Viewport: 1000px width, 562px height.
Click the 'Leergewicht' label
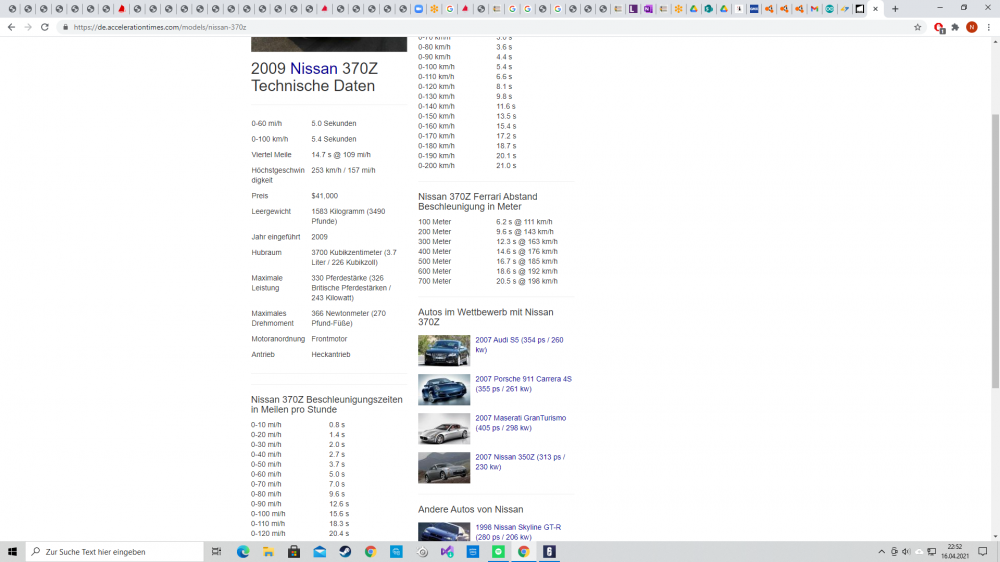click(271, 212)
